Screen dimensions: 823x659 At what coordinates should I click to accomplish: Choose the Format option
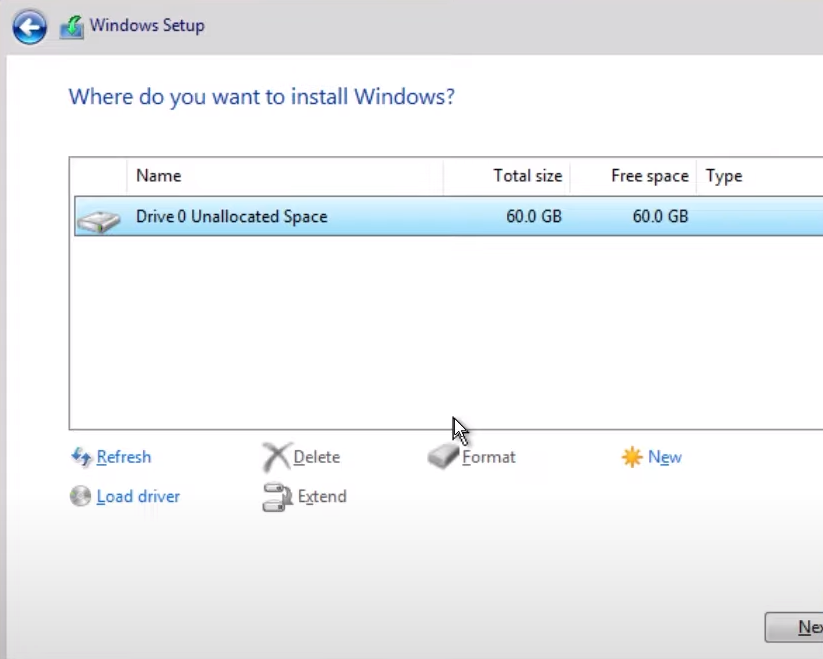489,457
